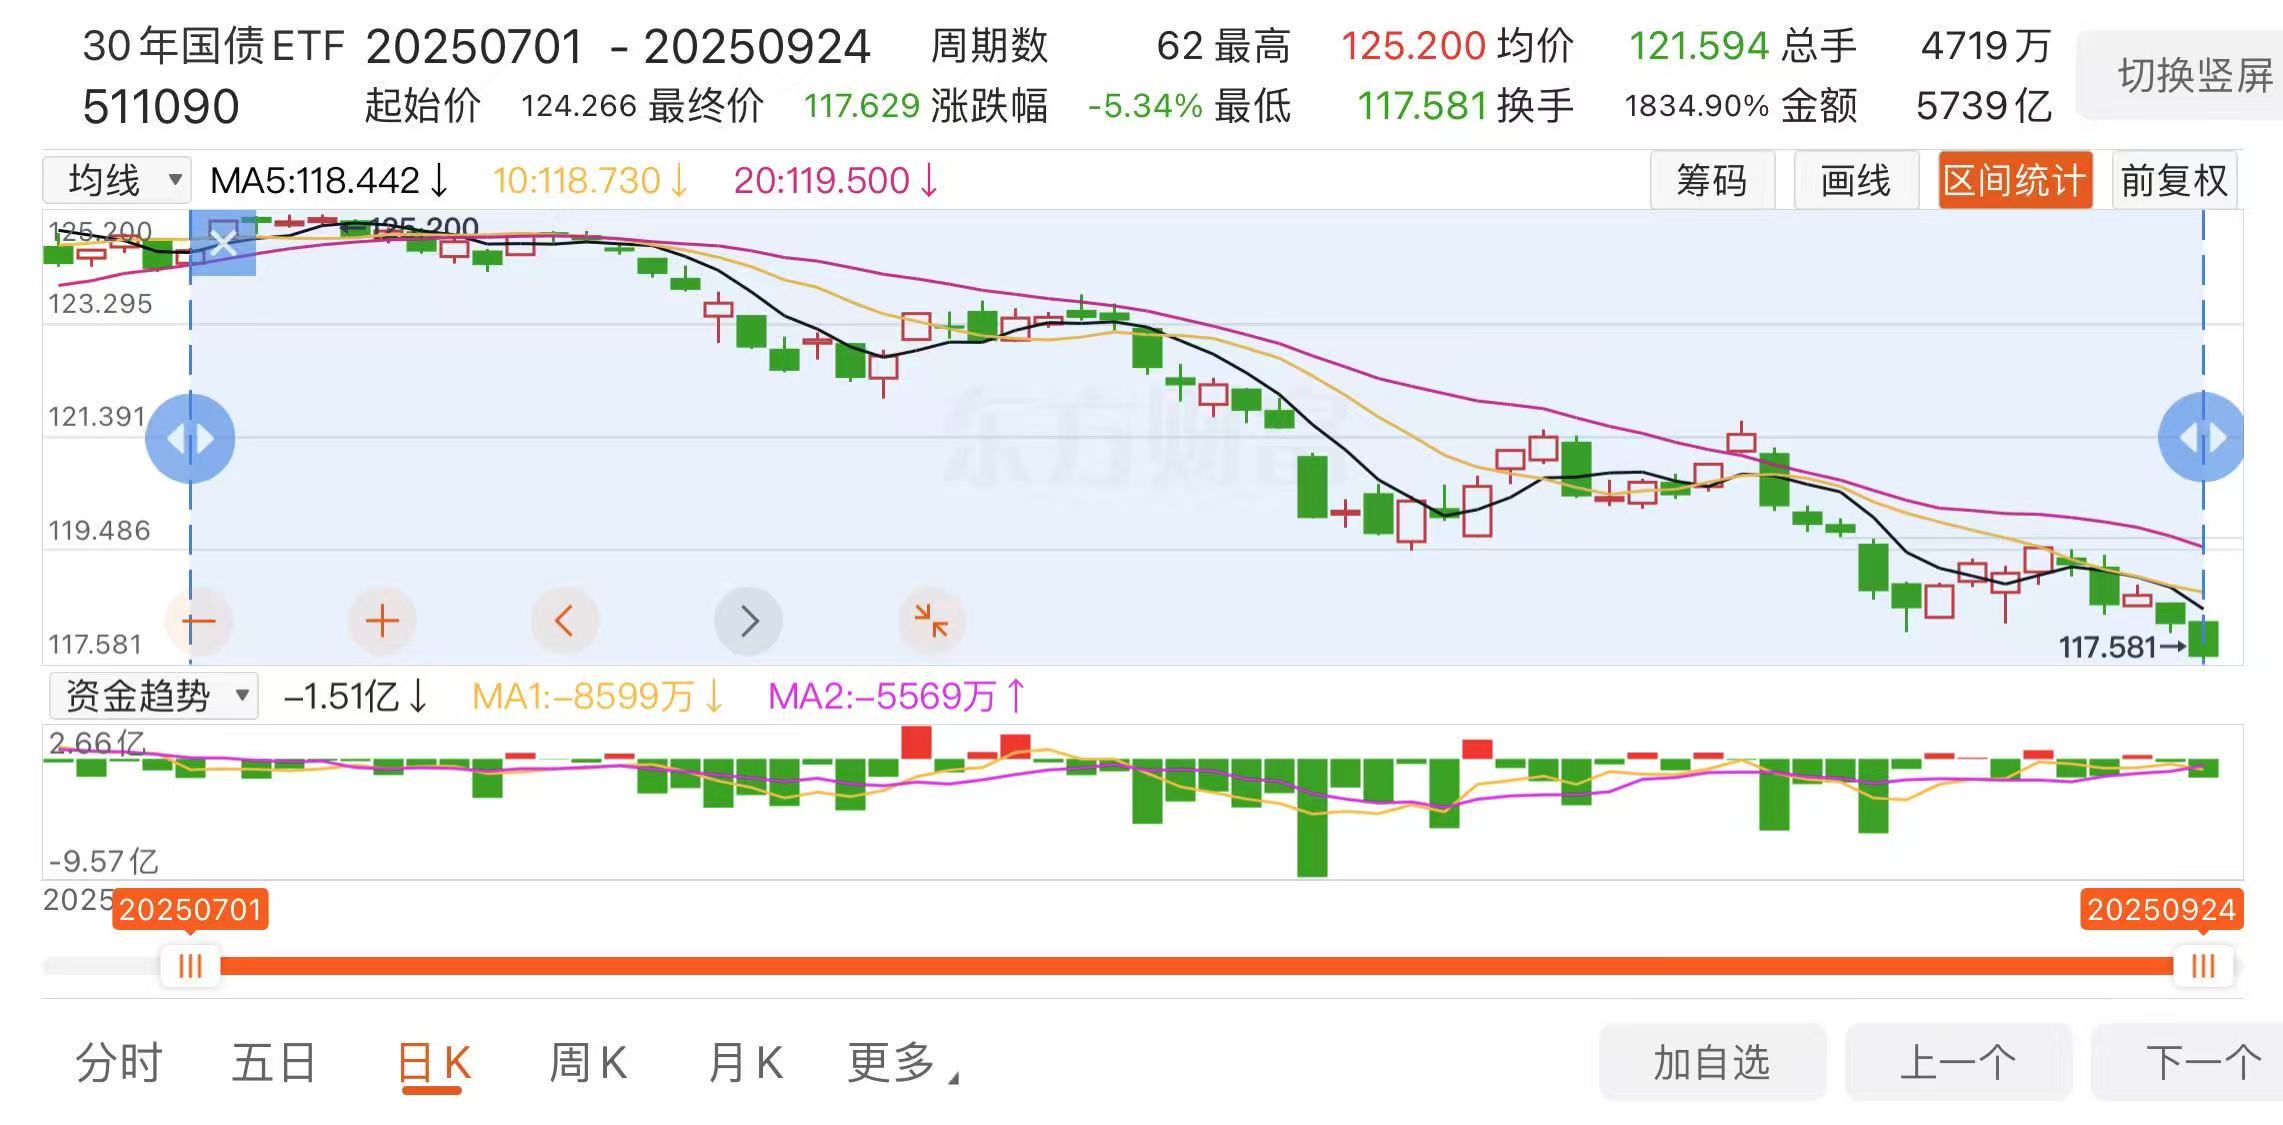Click the orange minus zoom-out icon
This screenshot has height=1125, width=2283.
pyautogui.click(x=199, y=621)
